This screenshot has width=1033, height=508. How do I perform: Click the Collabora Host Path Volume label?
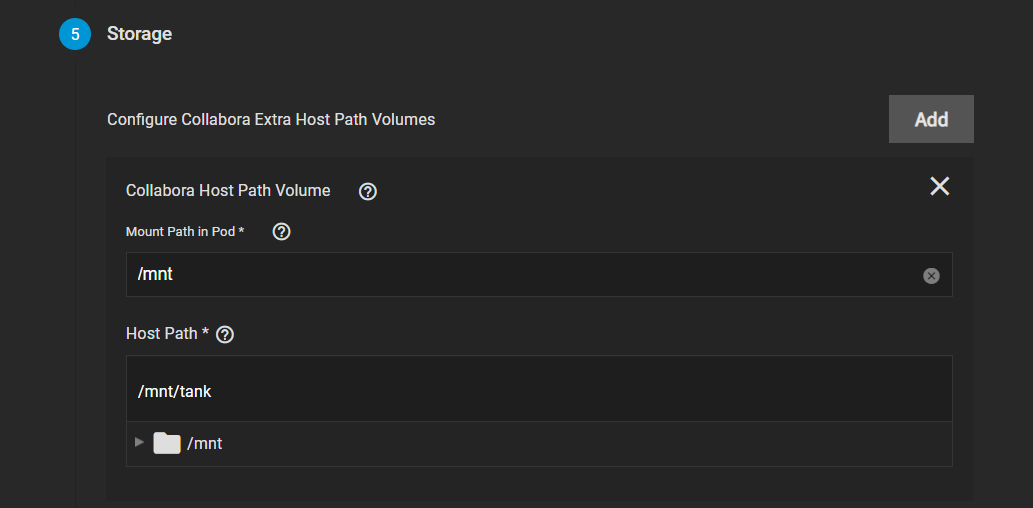[x=228, y=191]
